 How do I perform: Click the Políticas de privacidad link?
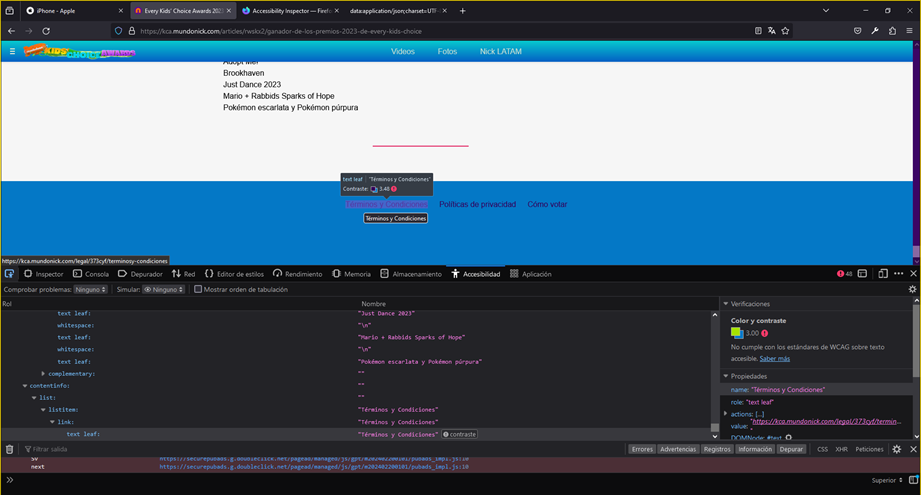coord(477,204)
